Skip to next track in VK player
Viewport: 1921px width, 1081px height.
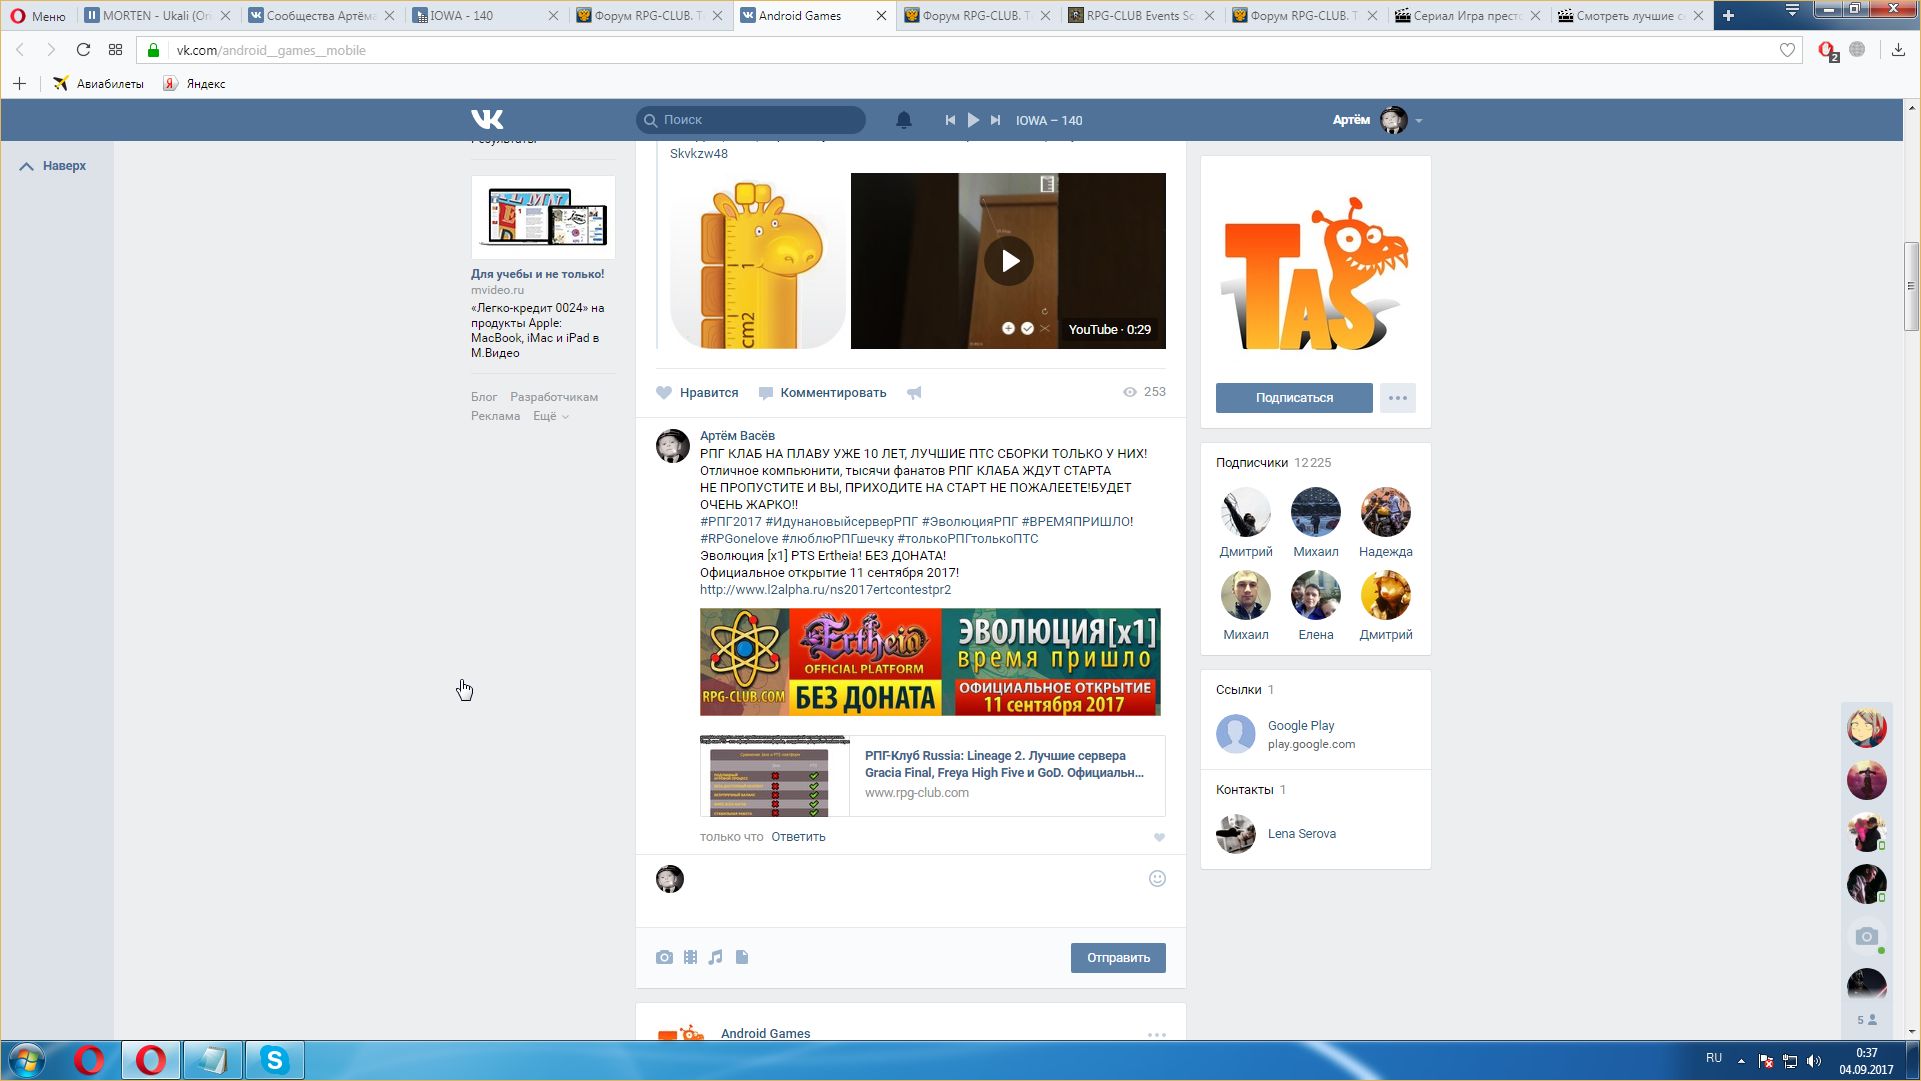pos(995,120)
